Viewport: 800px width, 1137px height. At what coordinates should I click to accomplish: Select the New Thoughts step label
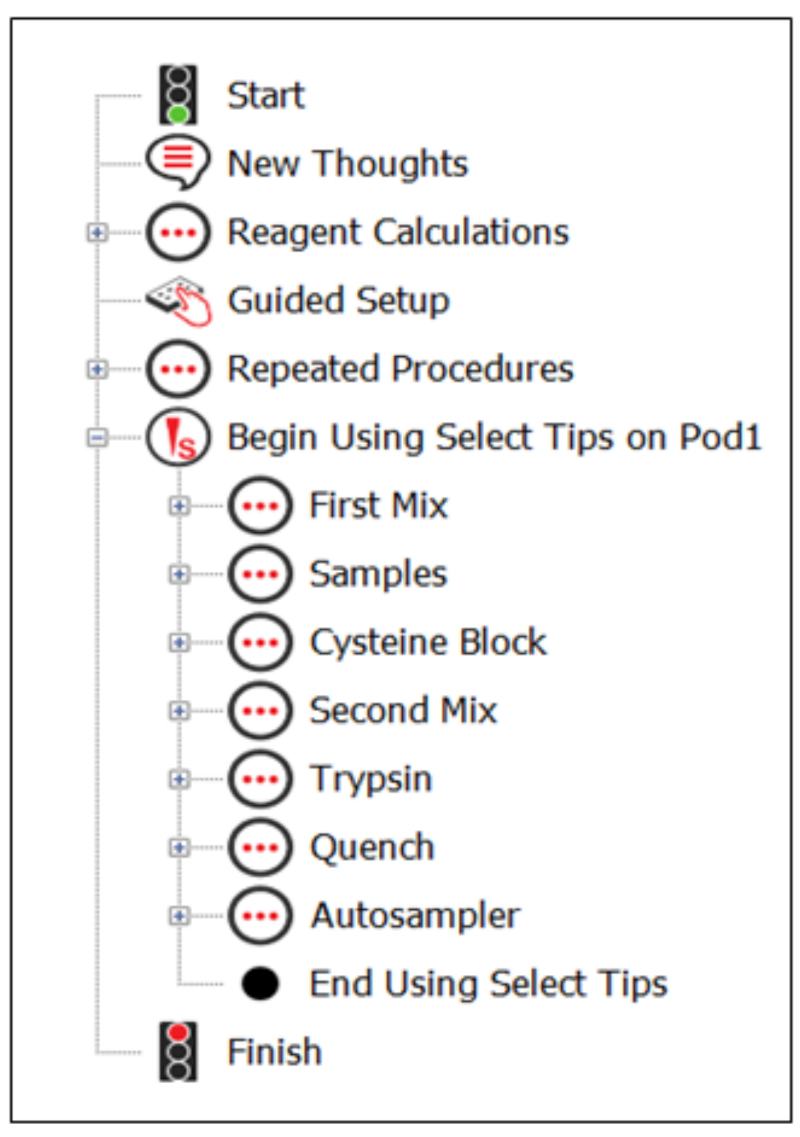(x=347, y=163)
